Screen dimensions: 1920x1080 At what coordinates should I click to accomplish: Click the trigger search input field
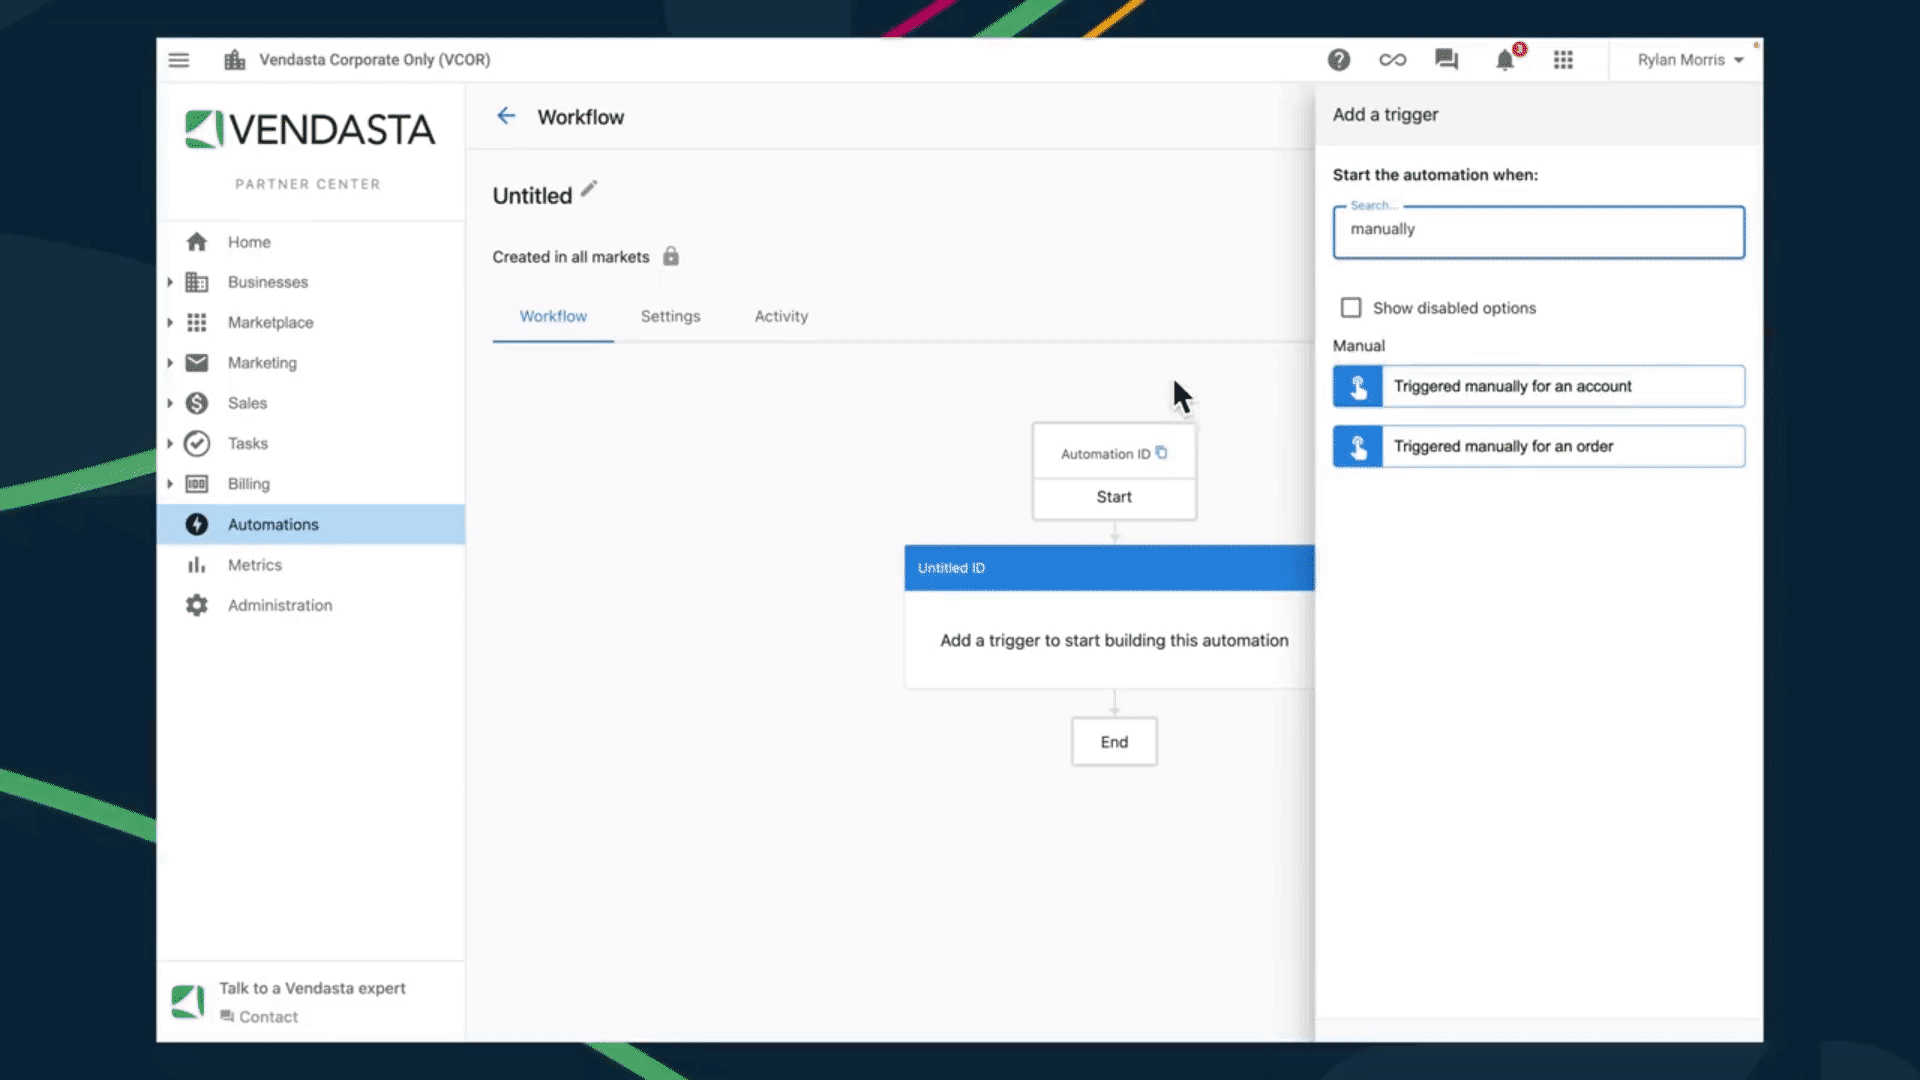click(x=1538, y=230)
